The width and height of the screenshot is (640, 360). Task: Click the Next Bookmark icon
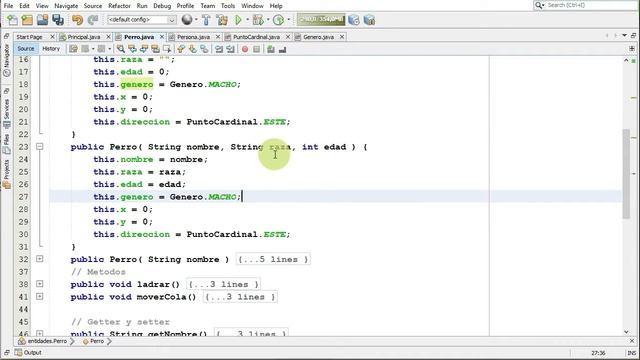coord(192,49)
